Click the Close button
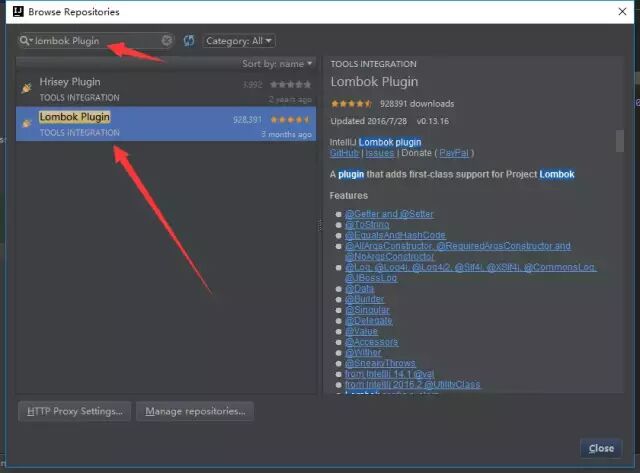Screen dimensions: 640x473 (601, 448)
